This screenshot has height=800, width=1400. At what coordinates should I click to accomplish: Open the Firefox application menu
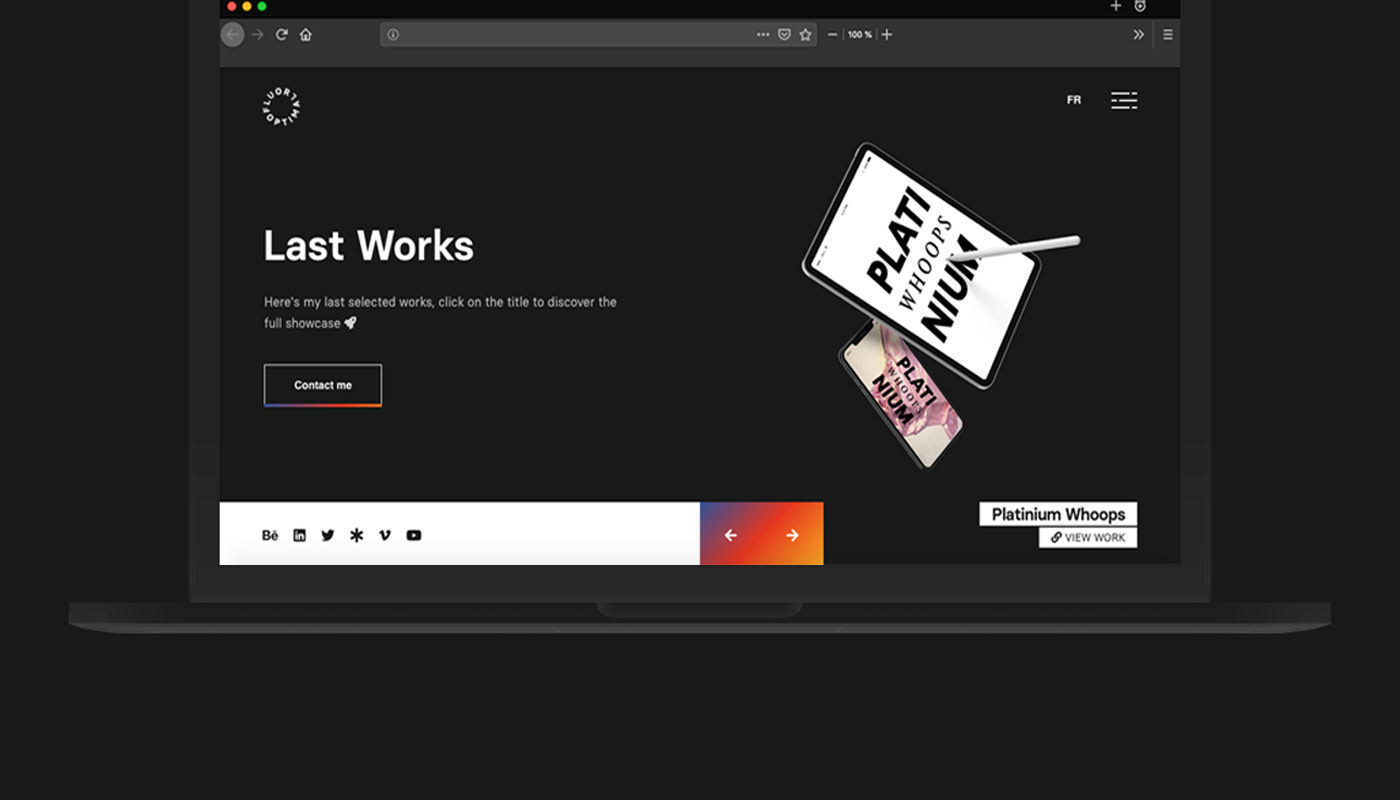1167,35
